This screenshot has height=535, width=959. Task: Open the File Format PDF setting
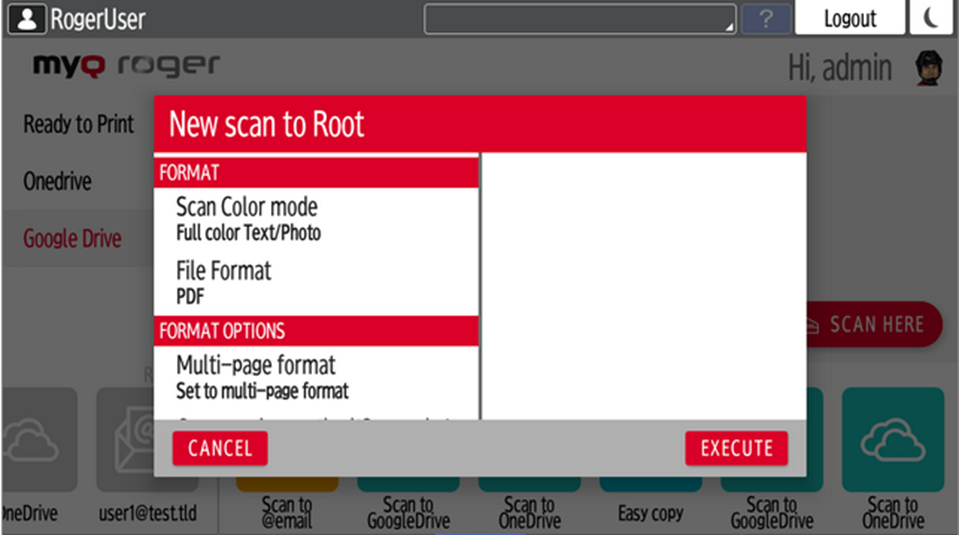coord(316,283)
